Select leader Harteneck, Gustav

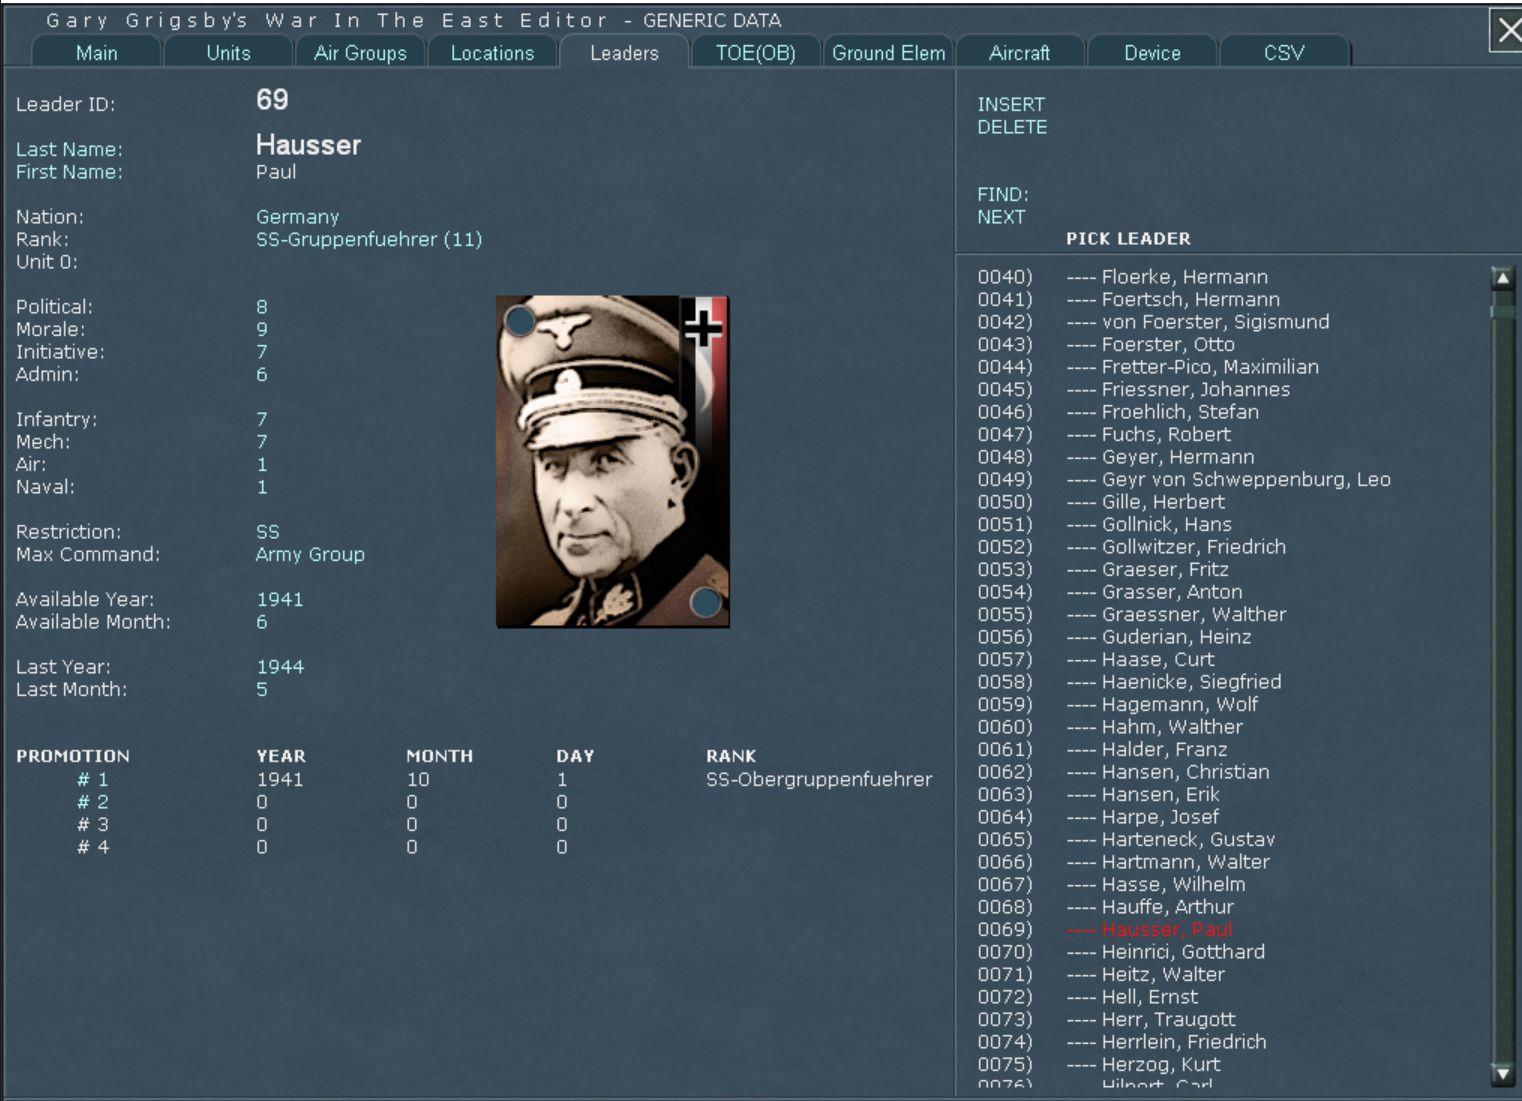tap(1170, 839)
